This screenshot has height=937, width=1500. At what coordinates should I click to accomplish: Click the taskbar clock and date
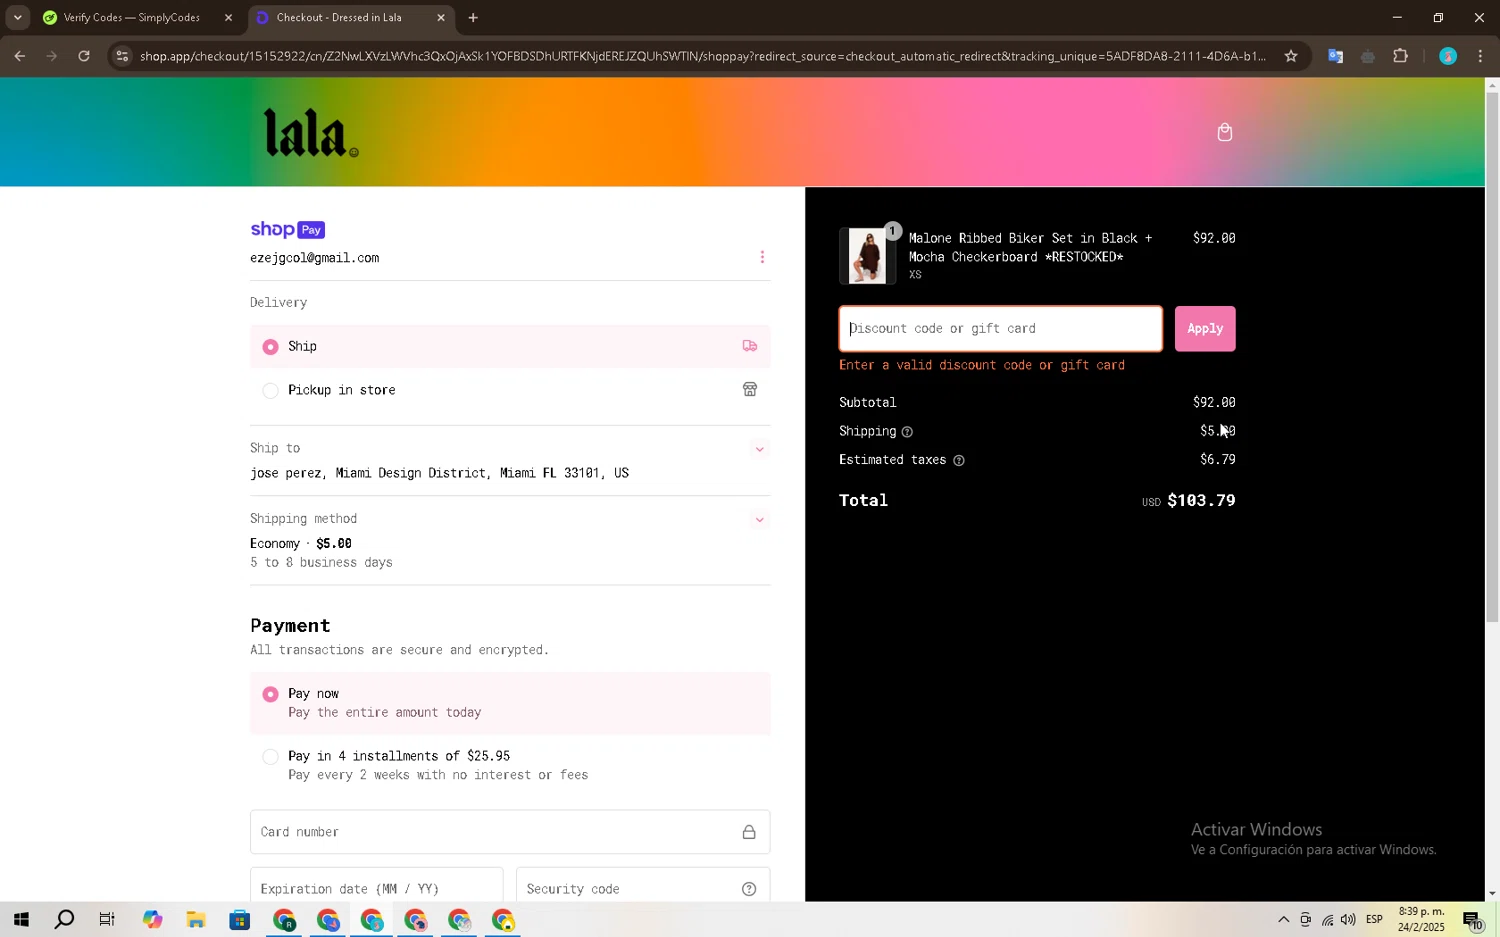coord(1421,920)
